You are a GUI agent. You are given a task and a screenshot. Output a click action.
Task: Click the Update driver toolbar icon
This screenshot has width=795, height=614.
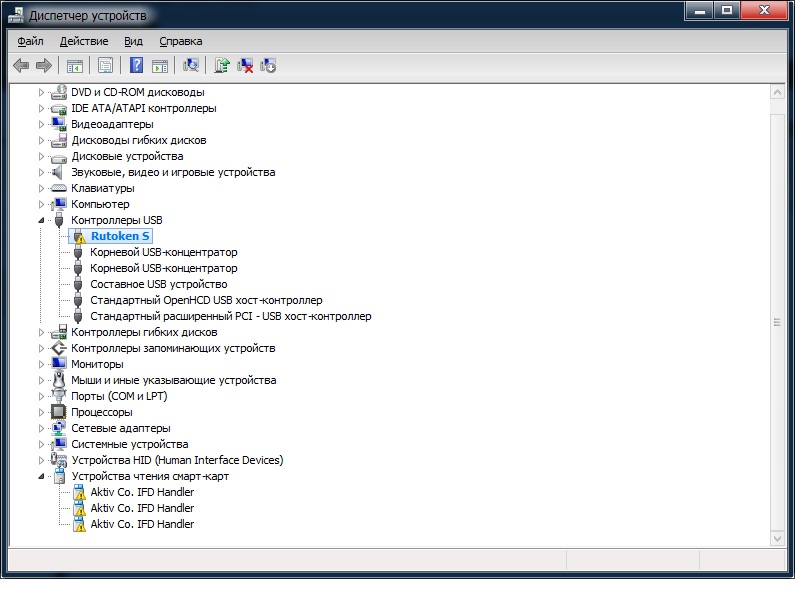[222, 66]
